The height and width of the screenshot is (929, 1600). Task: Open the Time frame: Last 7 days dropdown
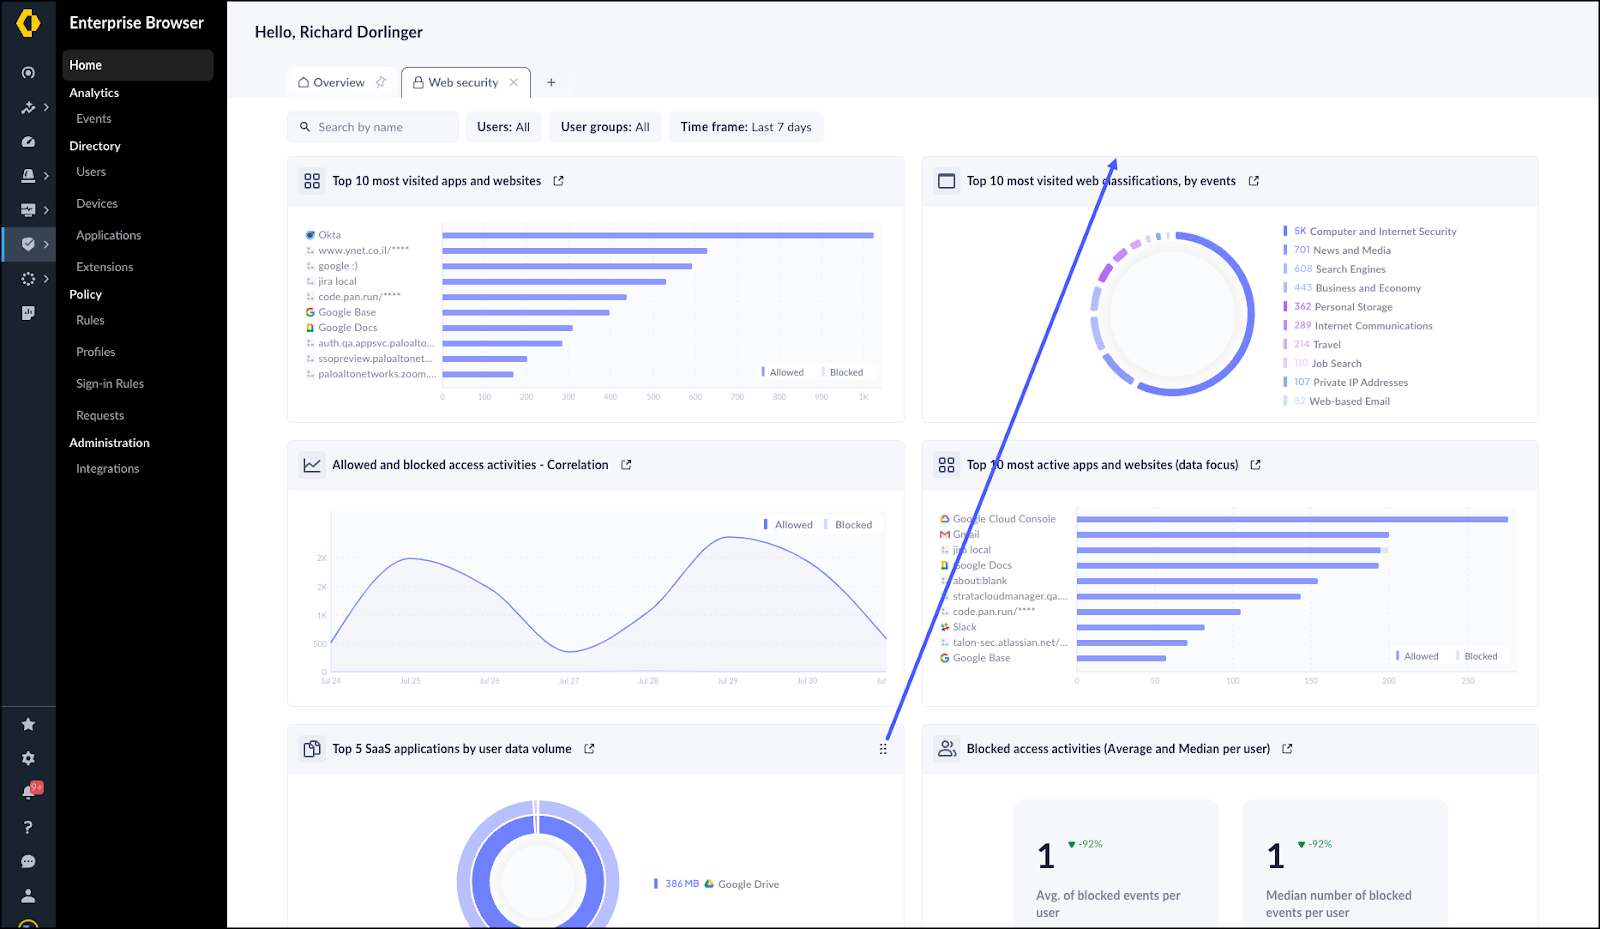coord(745,127)
